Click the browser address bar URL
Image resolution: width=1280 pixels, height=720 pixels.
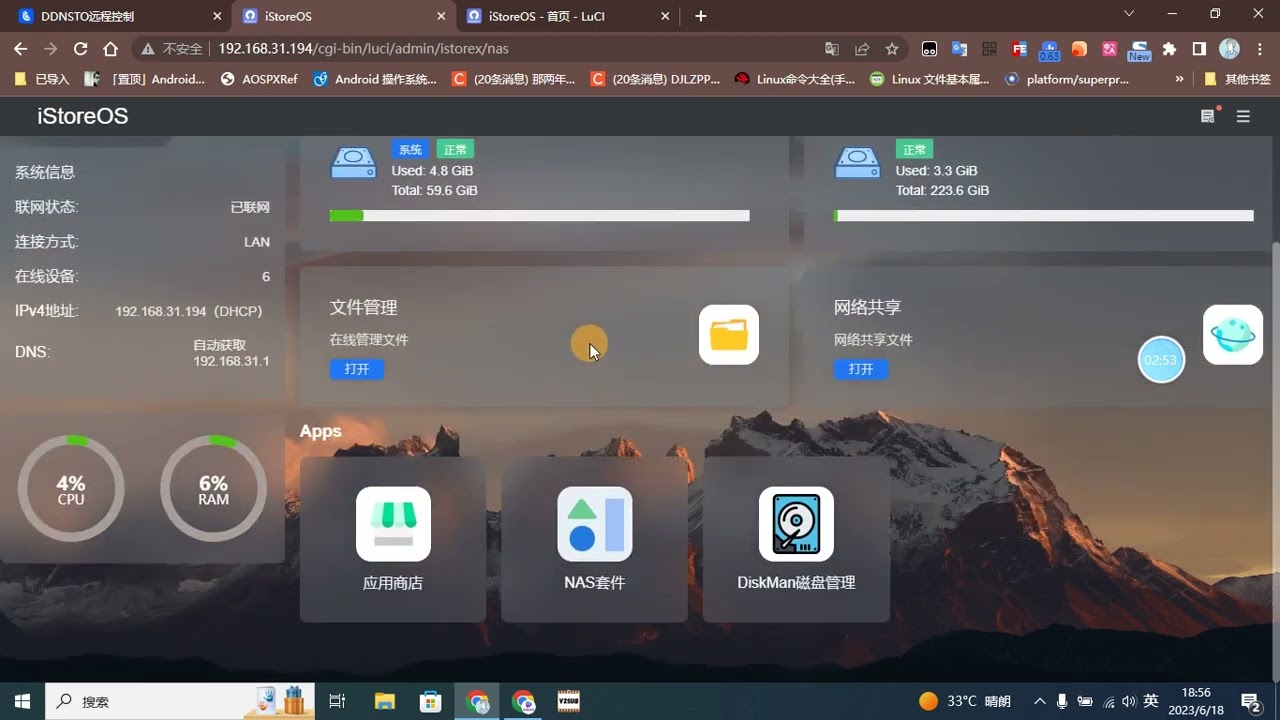(x=364, y=49)
